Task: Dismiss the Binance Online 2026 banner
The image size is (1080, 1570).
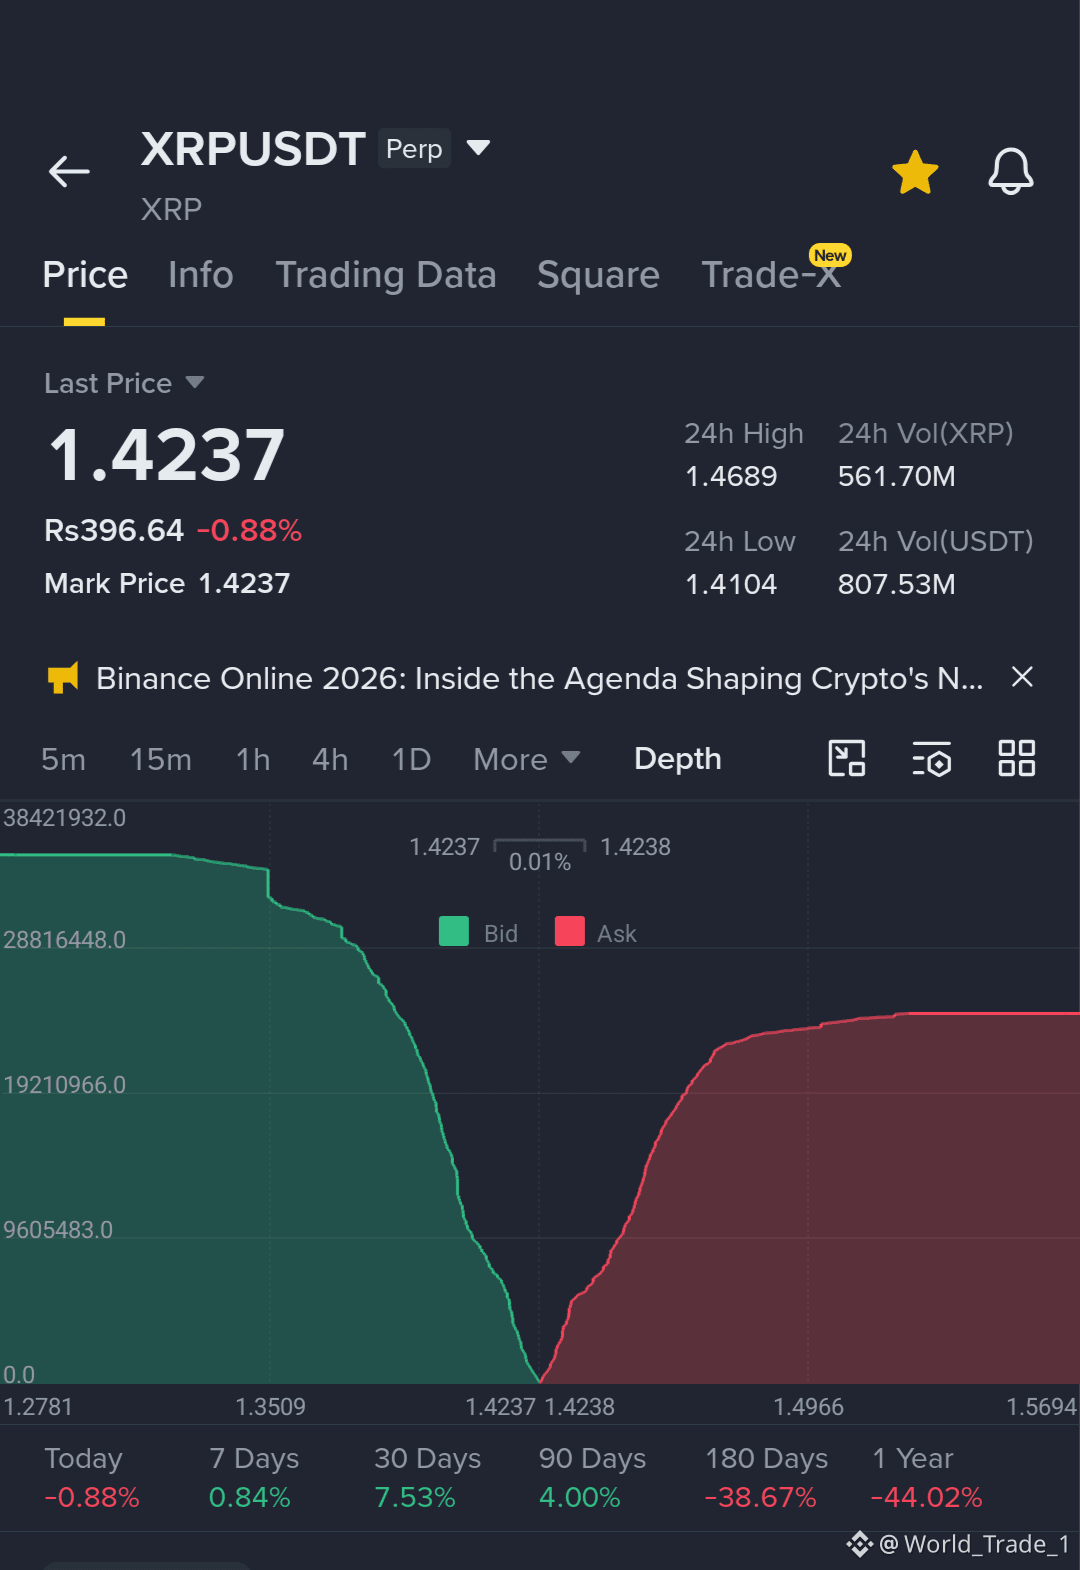Action: click(x=1022, y=677)
